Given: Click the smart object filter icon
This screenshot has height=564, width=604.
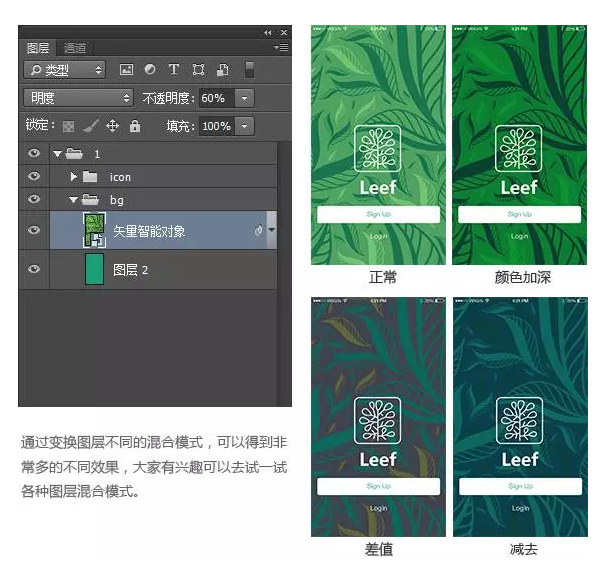Looking at the screenshot, I should [222, 70].
